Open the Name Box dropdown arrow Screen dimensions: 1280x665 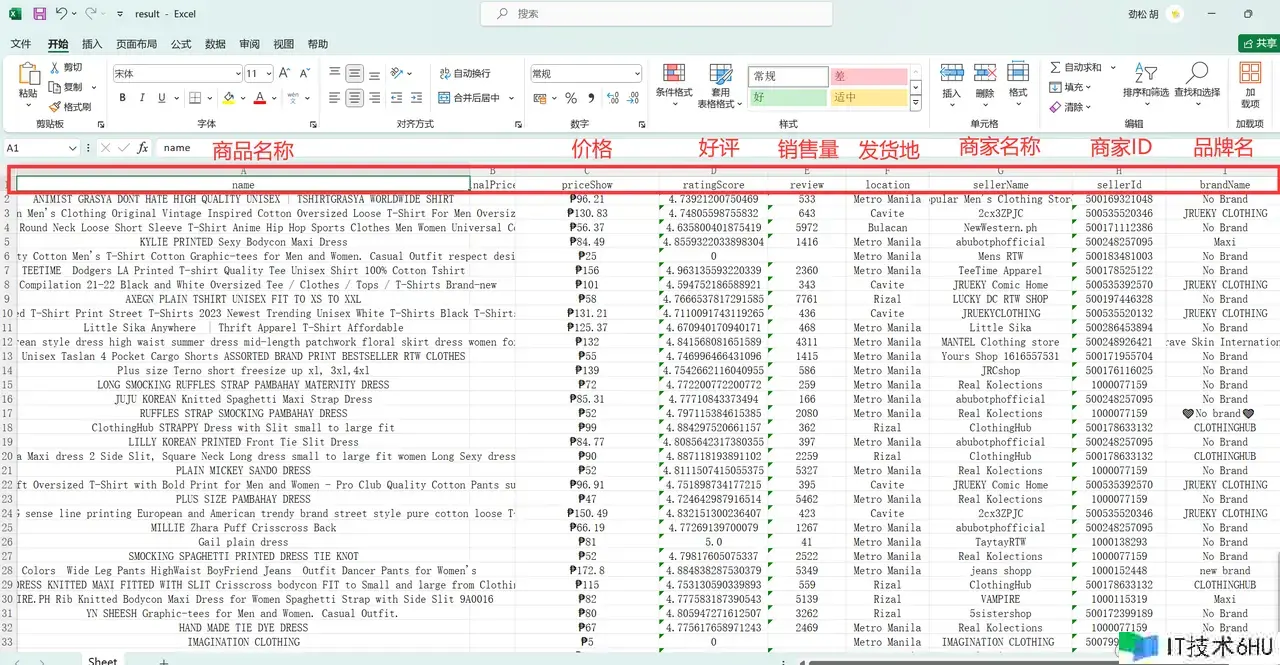coord(73,148)
